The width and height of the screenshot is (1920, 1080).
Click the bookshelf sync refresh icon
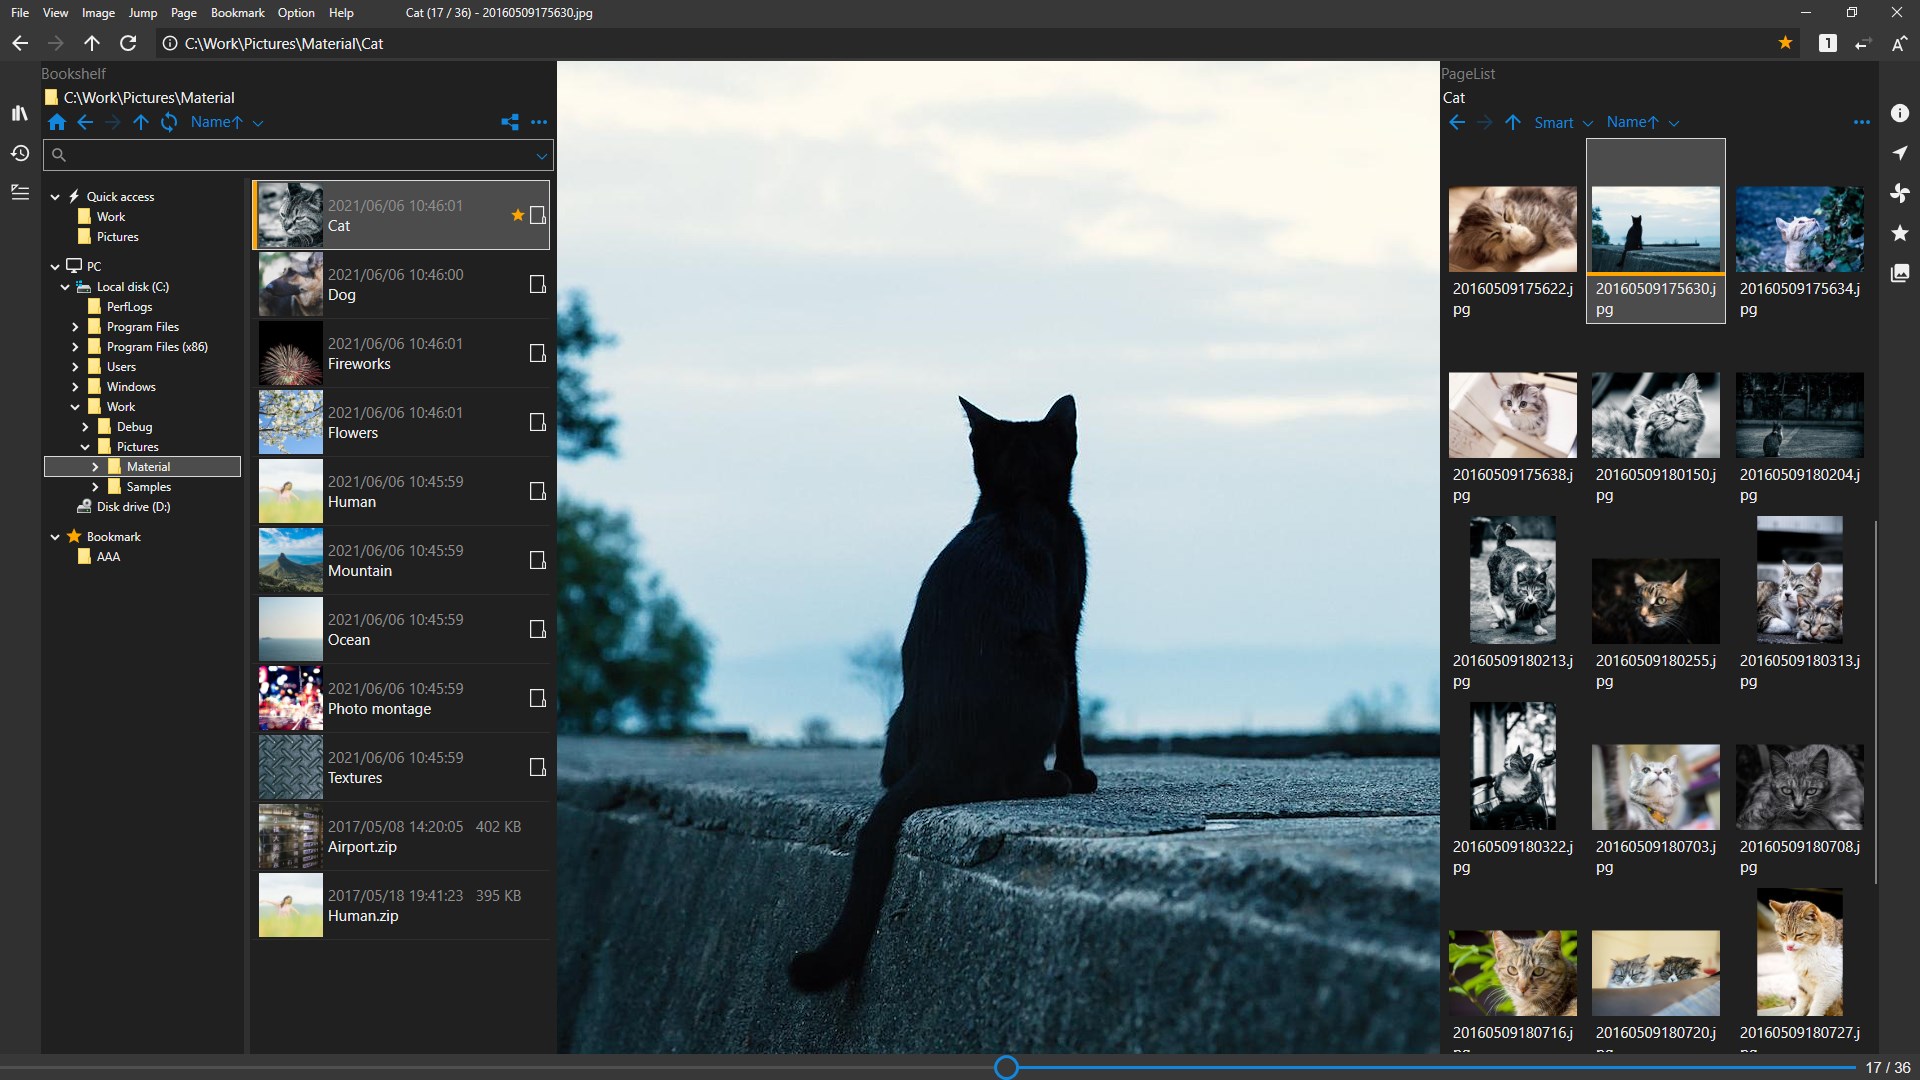coord(169,122)
